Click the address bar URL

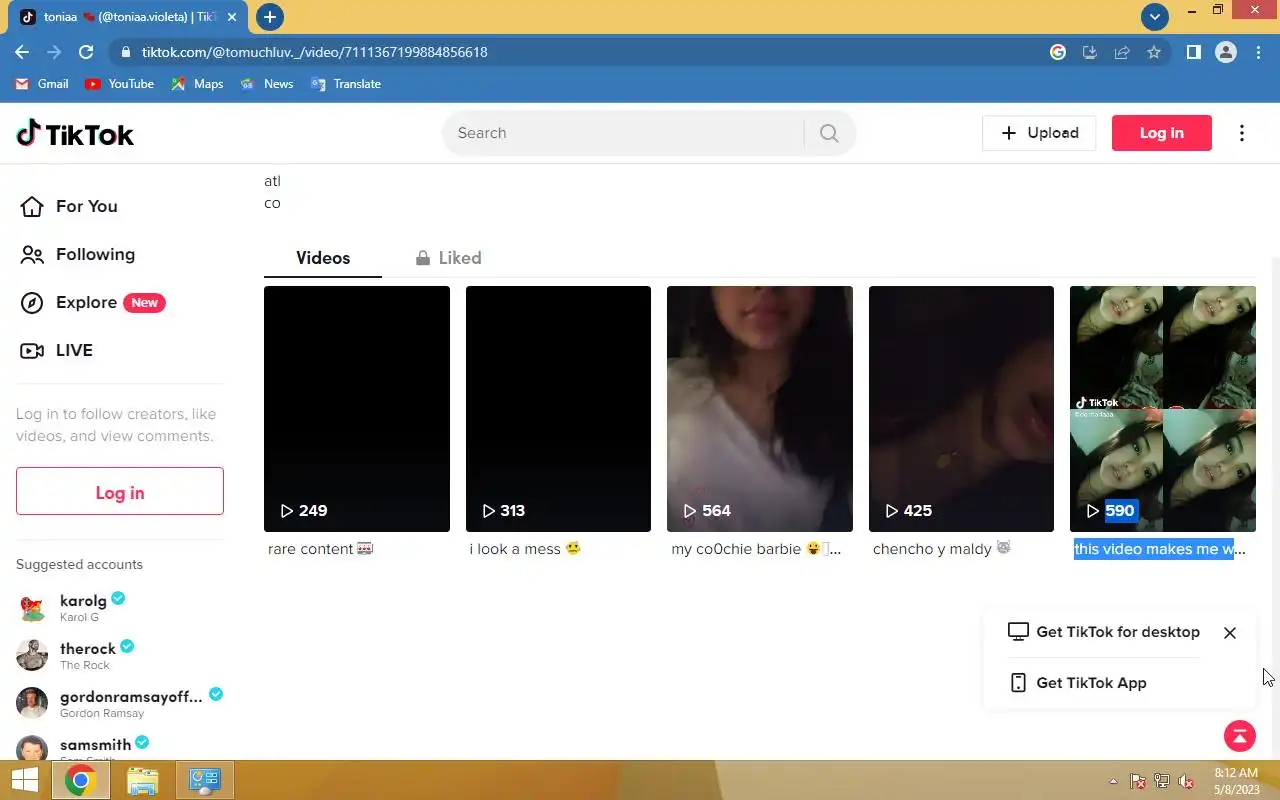[x=314, y=52]
